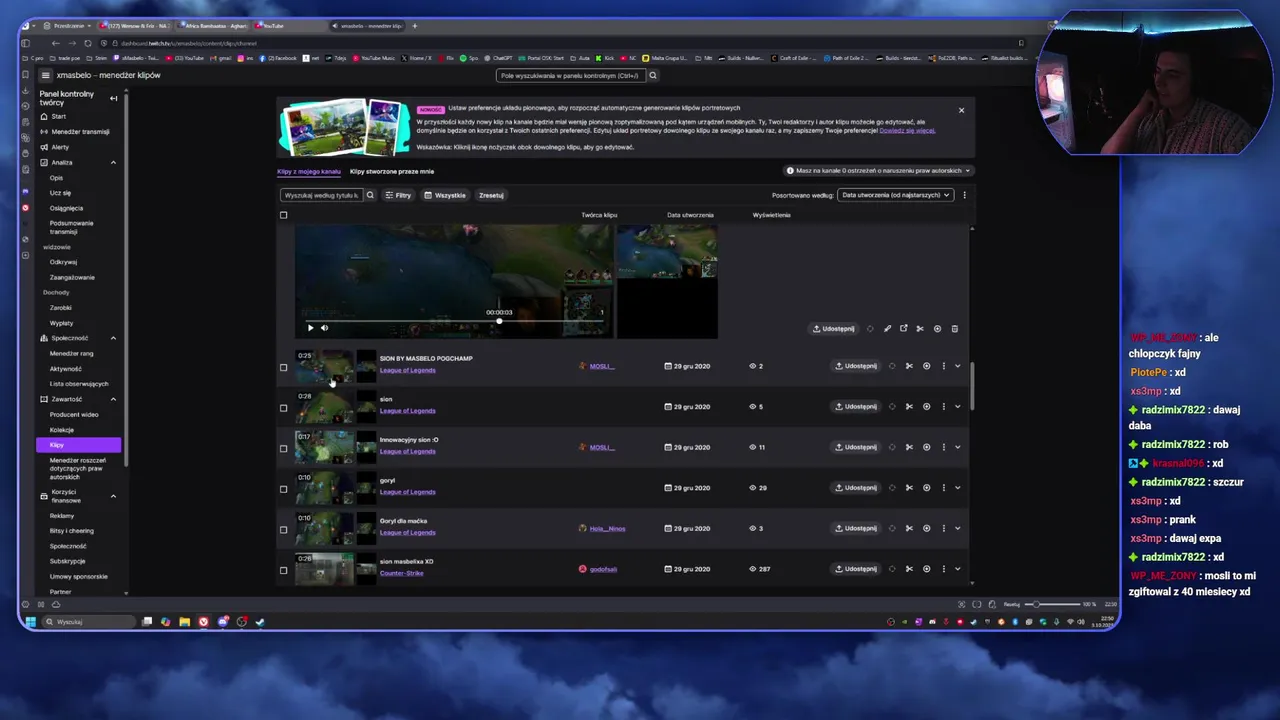Open Osiągnięcia in the sidebar
Image resolution: width=1280 pixels, height=720 pixels.
tap(67, 208)
